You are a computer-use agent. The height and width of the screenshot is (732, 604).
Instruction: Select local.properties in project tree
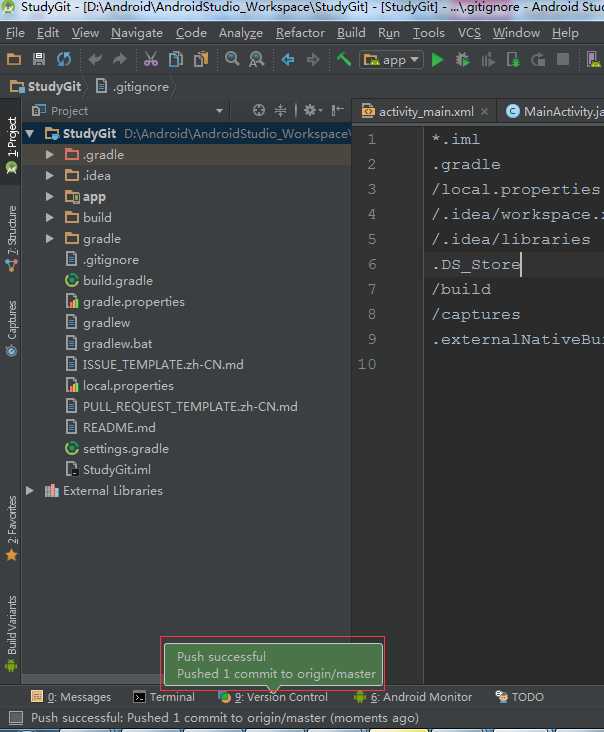coord(128,386)
